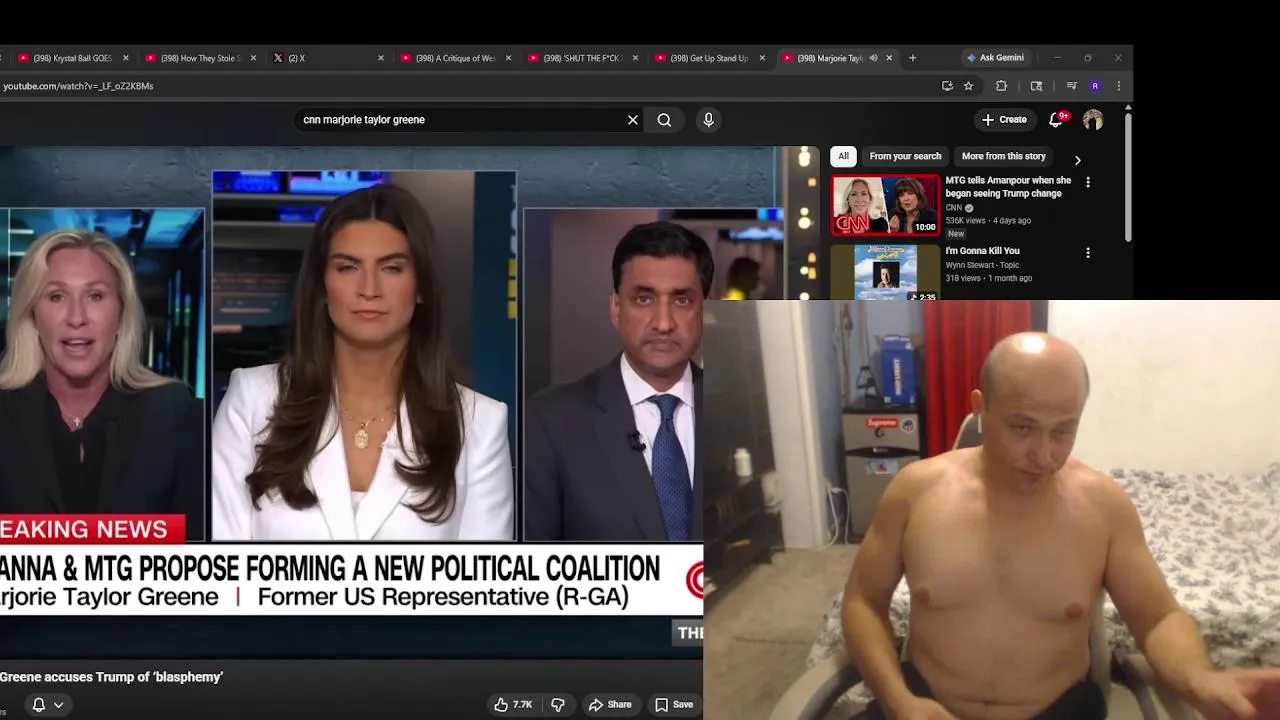Image resolution: width=1280 pixels, height=720 pixels.
Task: Click the 'Wynn Stewart - Topic' channel name
Action: (x=982, y=265)
